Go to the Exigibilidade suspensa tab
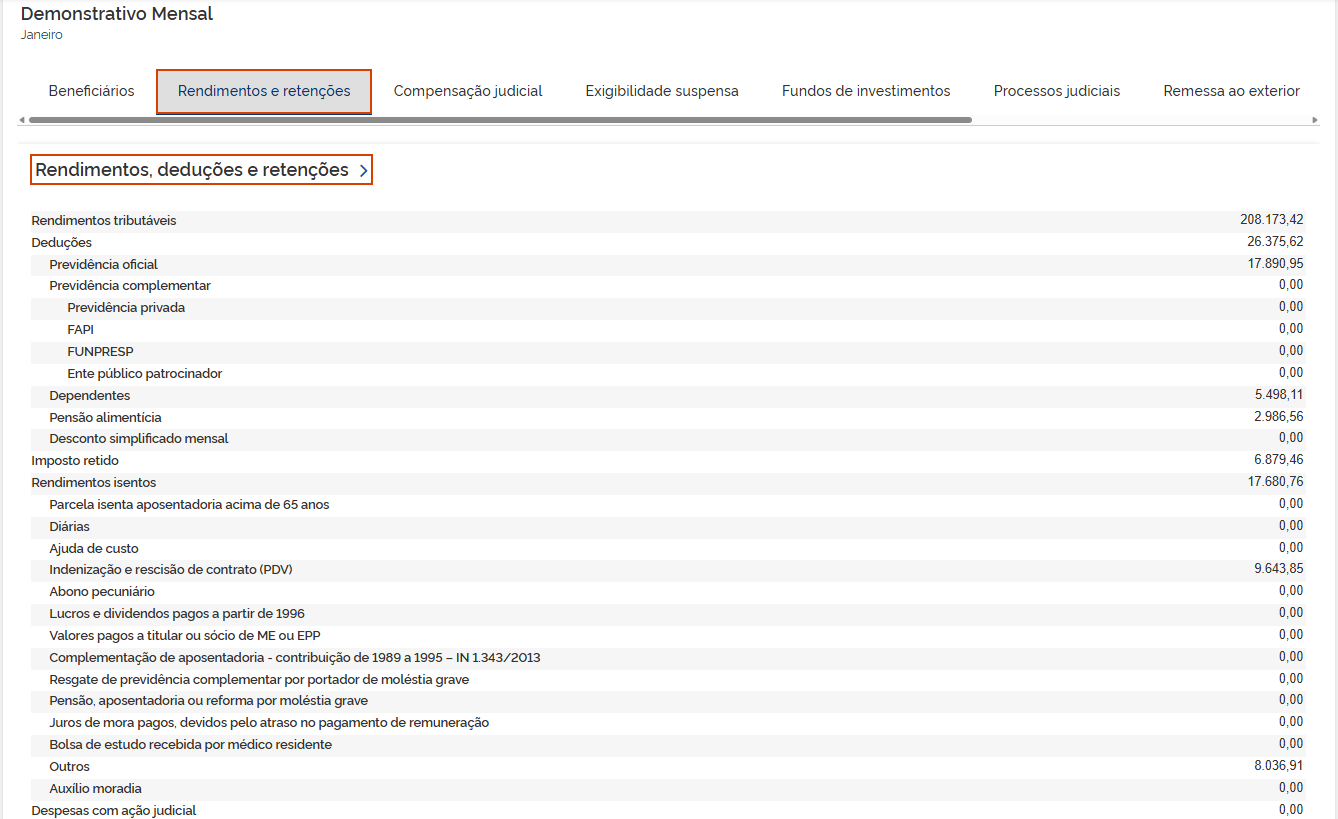Image resolution: width=1338 pixels, height=819 pixels. pyautogui.click(x=661, y=91)
